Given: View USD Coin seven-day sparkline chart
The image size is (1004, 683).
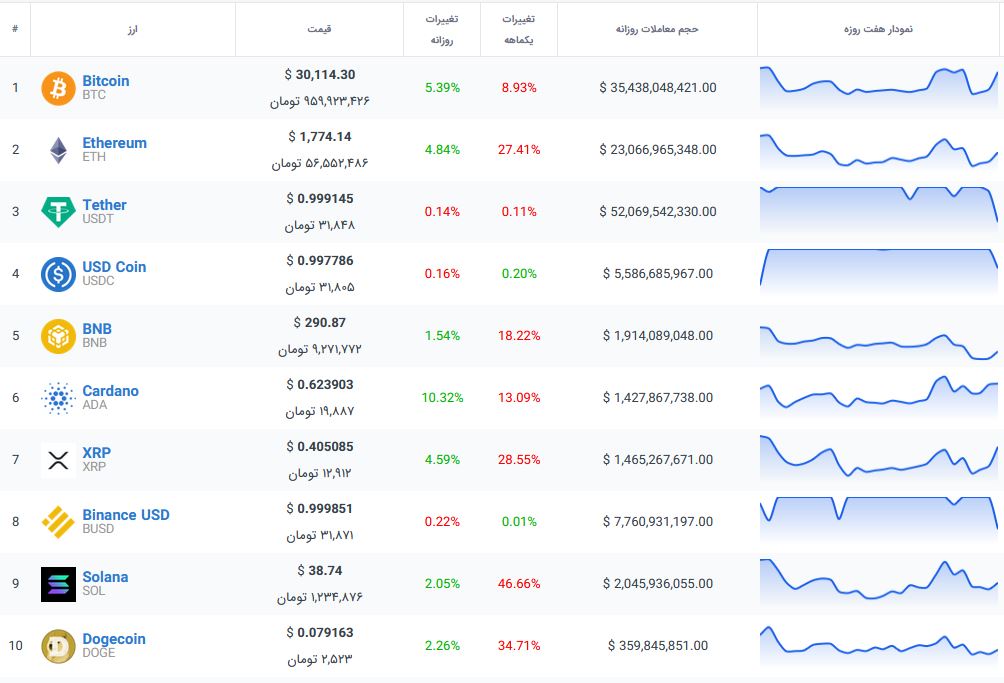Looking at the screenshot, I should pos(878,270).
